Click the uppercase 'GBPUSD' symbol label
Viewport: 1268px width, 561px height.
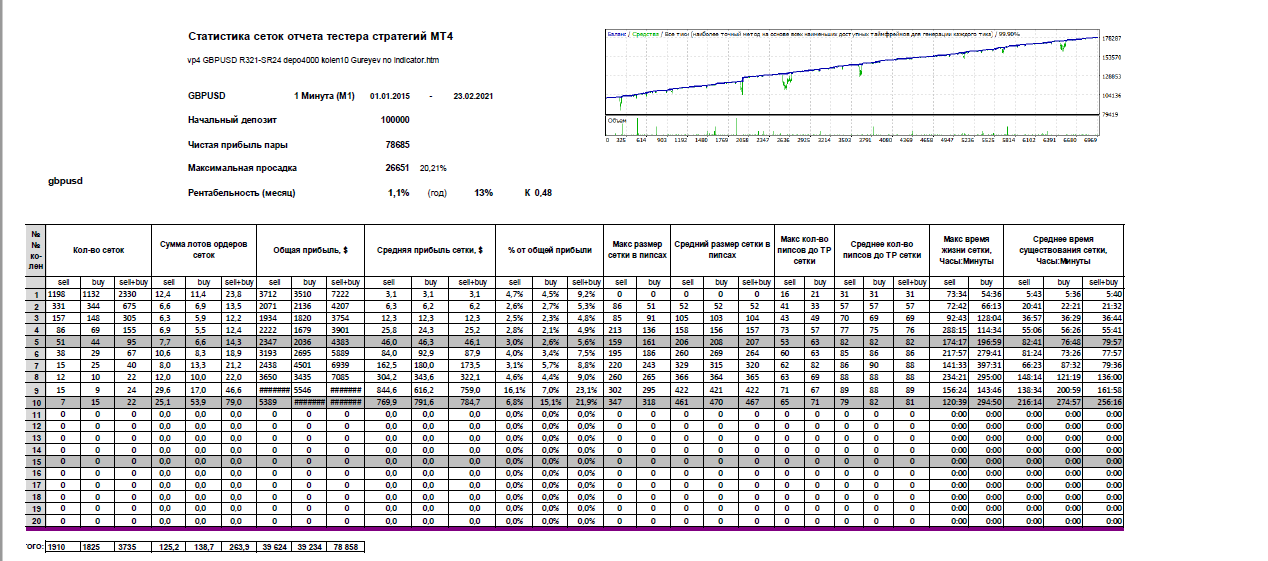click(206, 96)
